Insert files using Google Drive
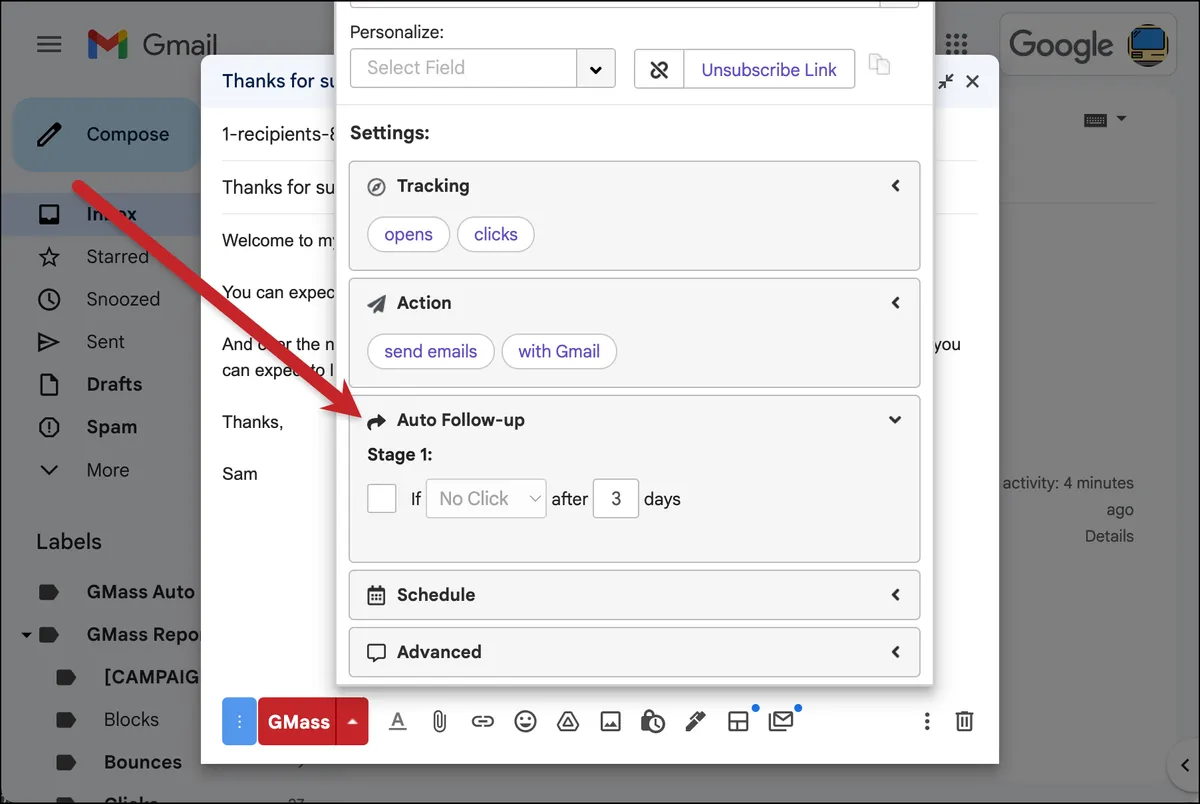Viewport: 1200px width, 804px height. click(568, 721)
